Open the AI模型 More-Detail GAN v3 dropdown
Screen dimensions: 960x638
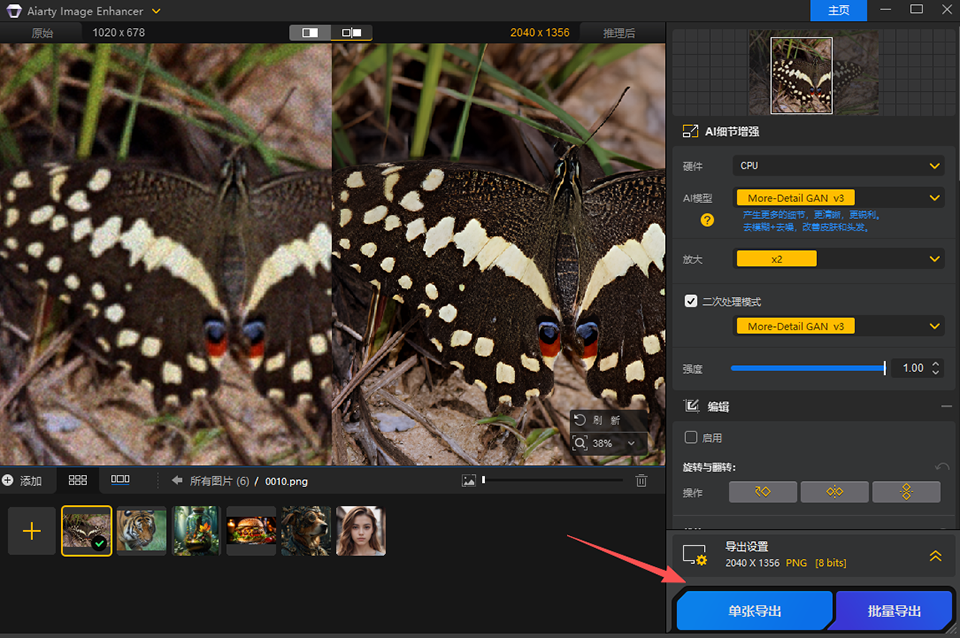pyautogui.click(x=838, y=198)
